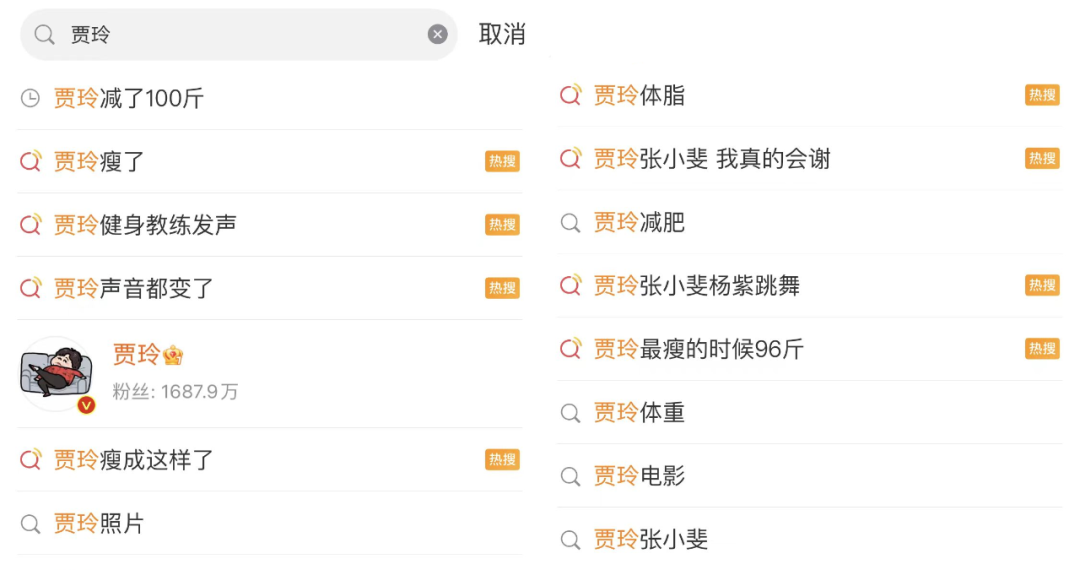Select suggestion 贾玲最瘦的时候96斤
This screenshot has height=570, width=1080.
[698, 349]
